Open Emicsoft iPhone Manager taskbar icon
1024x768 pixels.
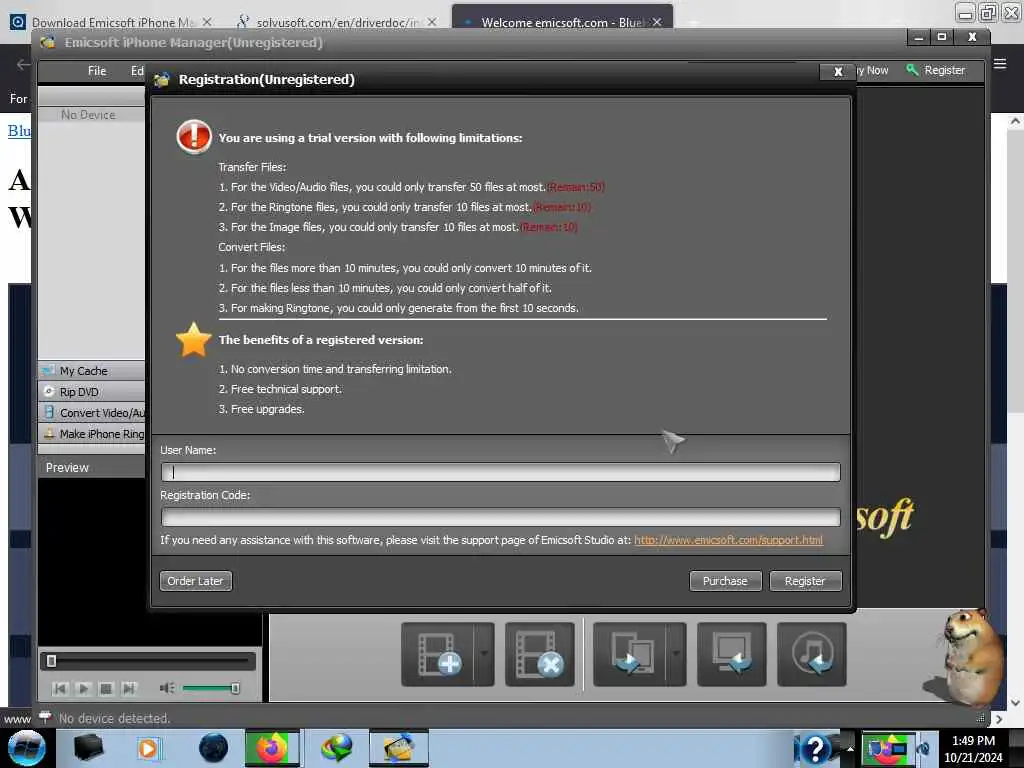click(x=399, y=748)
